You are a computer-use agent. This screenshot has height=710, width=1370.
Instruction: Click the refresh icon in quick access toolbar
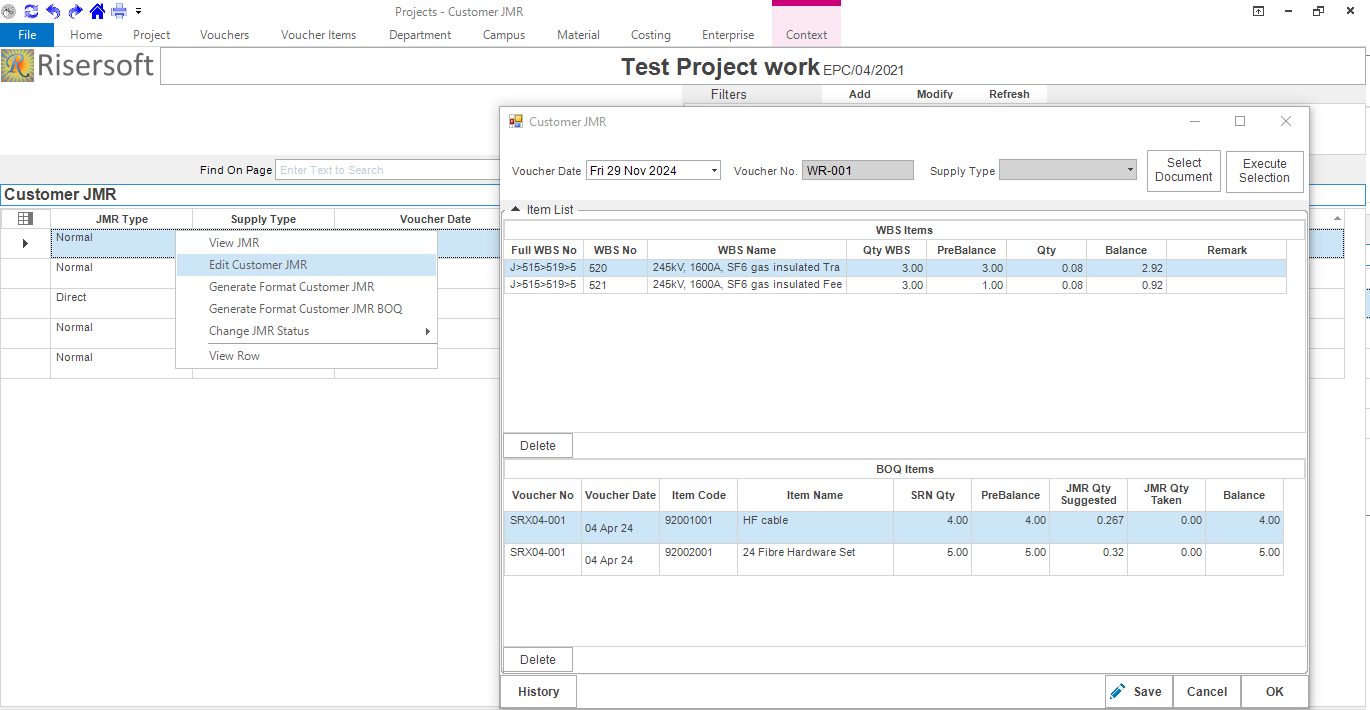click(31, 11)
